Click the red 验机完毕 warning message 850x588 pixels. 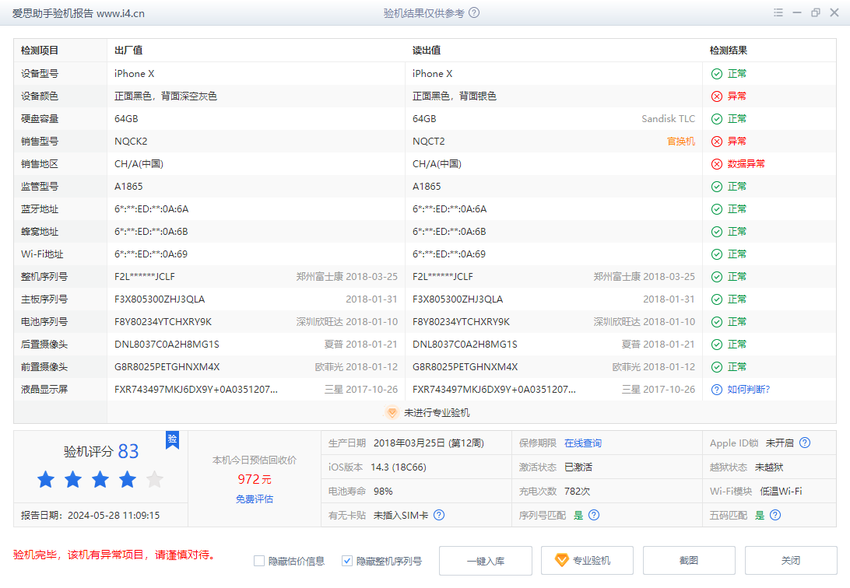coord(114,555)
